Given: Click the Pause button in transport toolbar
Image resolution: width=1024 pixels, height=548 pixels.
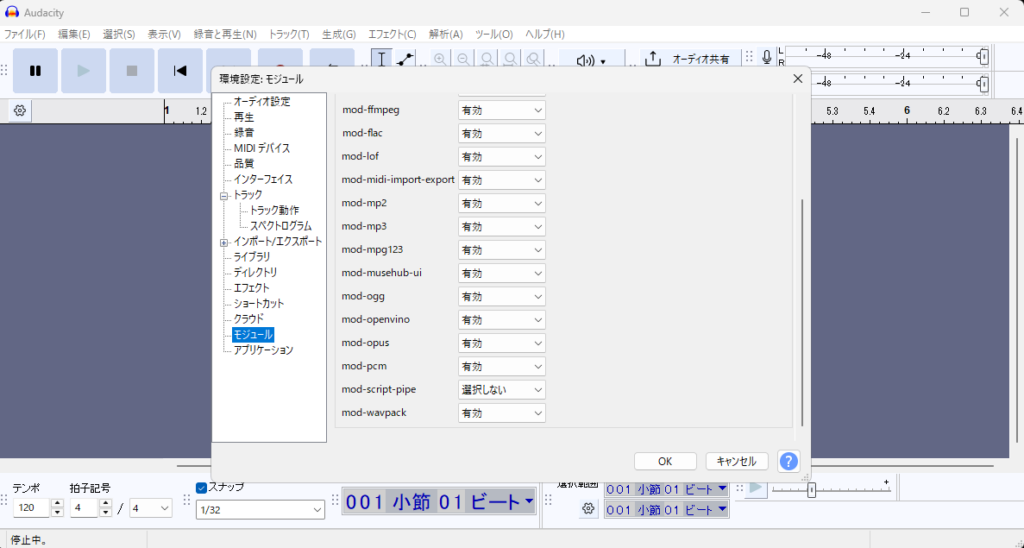Looking at the screenshot, I should (x=36, y=70).
